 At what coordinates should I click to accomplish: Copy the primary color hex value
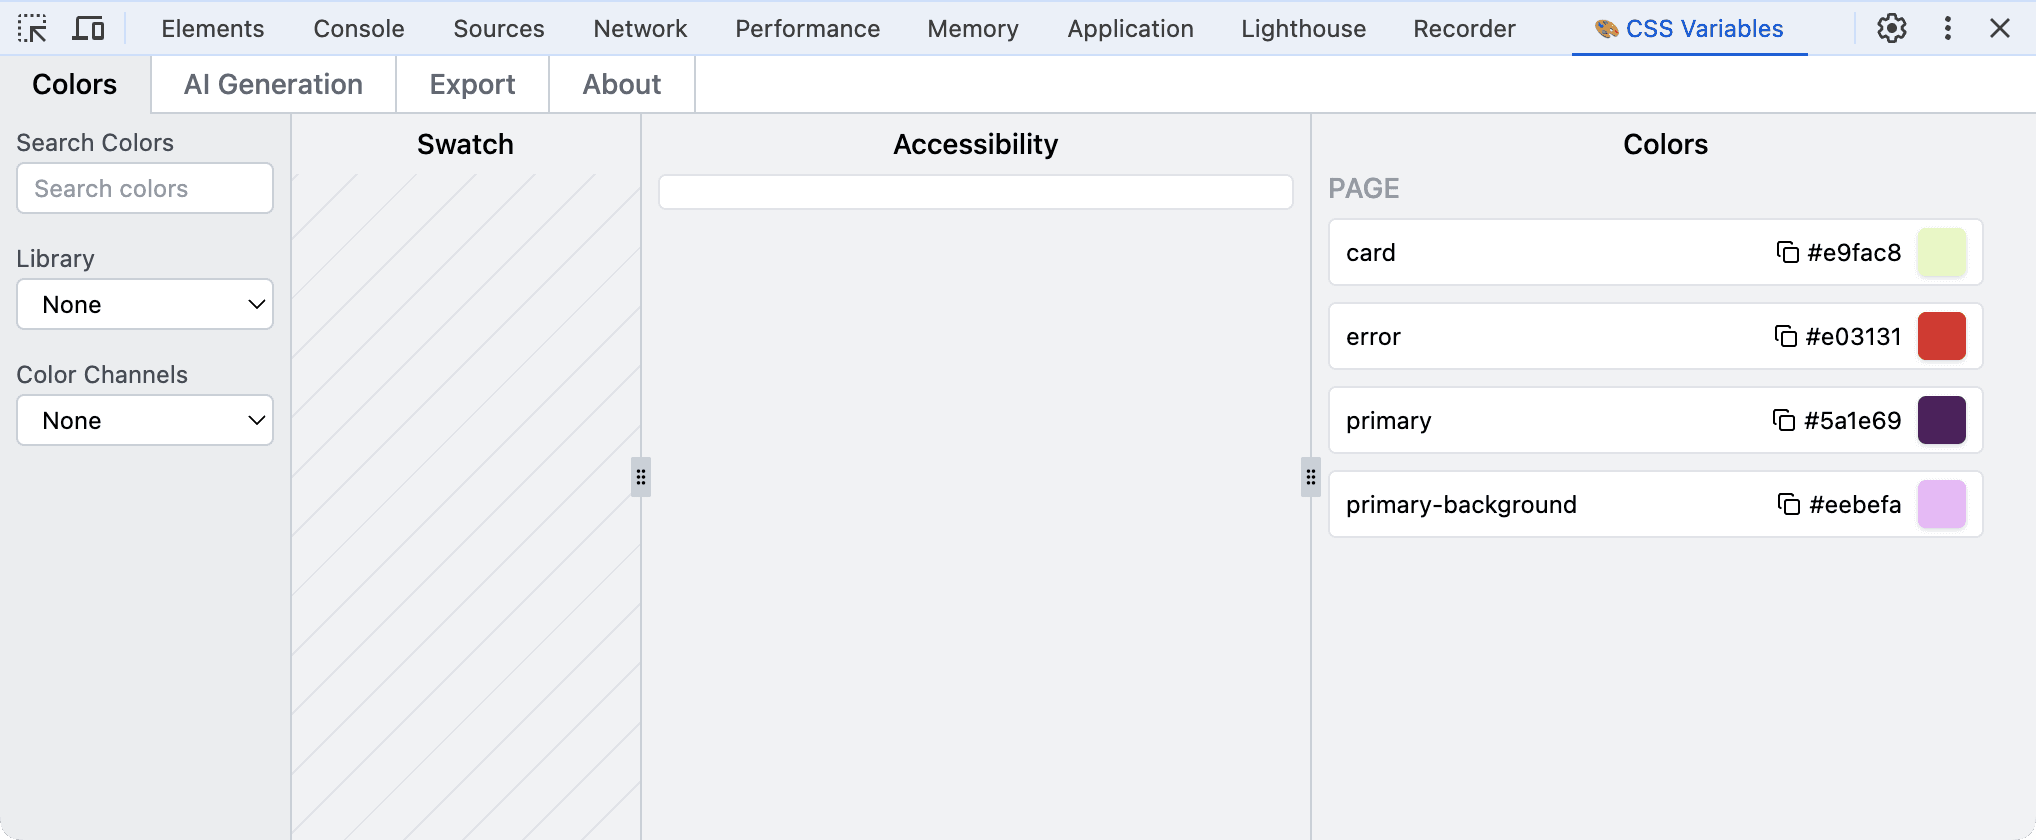pyautogui.click(x=1783, y=420)
